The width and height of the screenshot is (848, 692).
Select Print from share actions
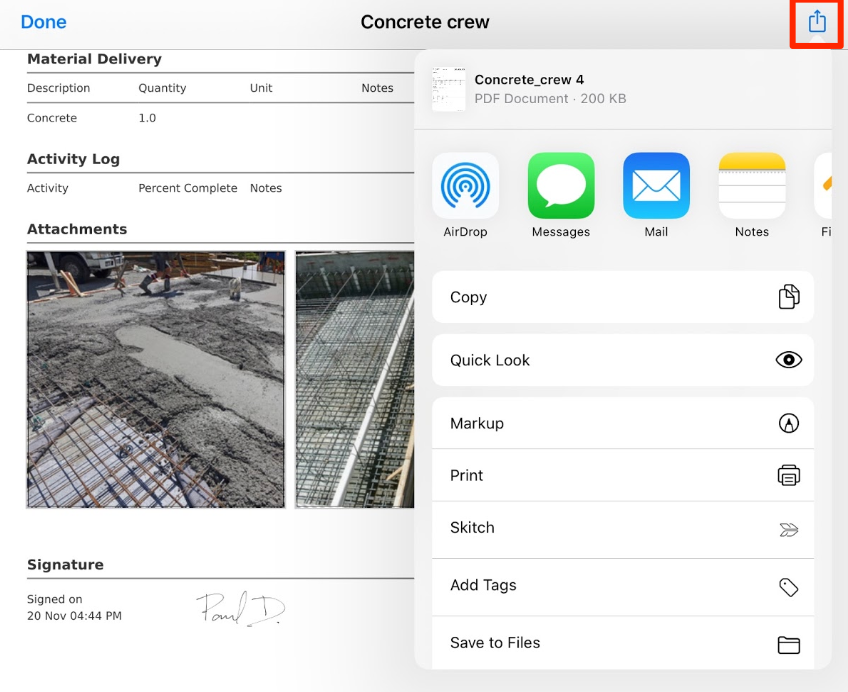623,475
